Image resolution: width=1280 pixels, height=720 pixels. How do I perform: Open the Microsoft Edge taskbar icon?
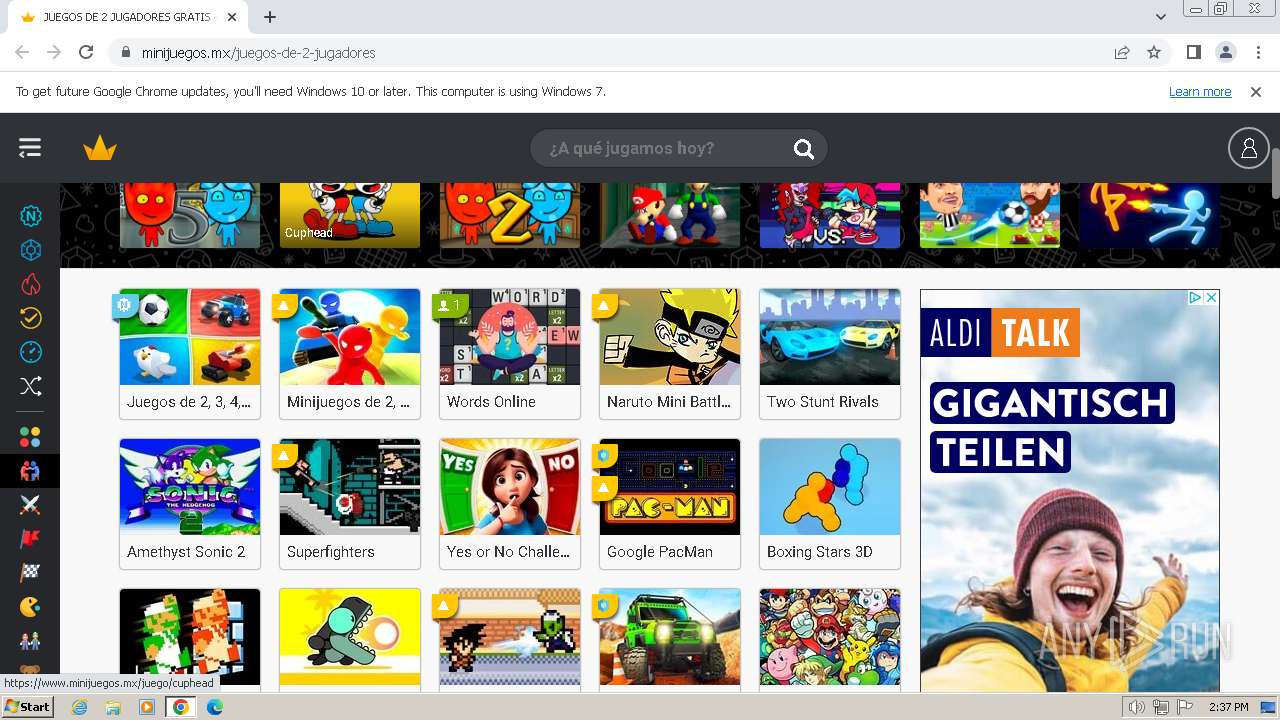tap(214, 707)
